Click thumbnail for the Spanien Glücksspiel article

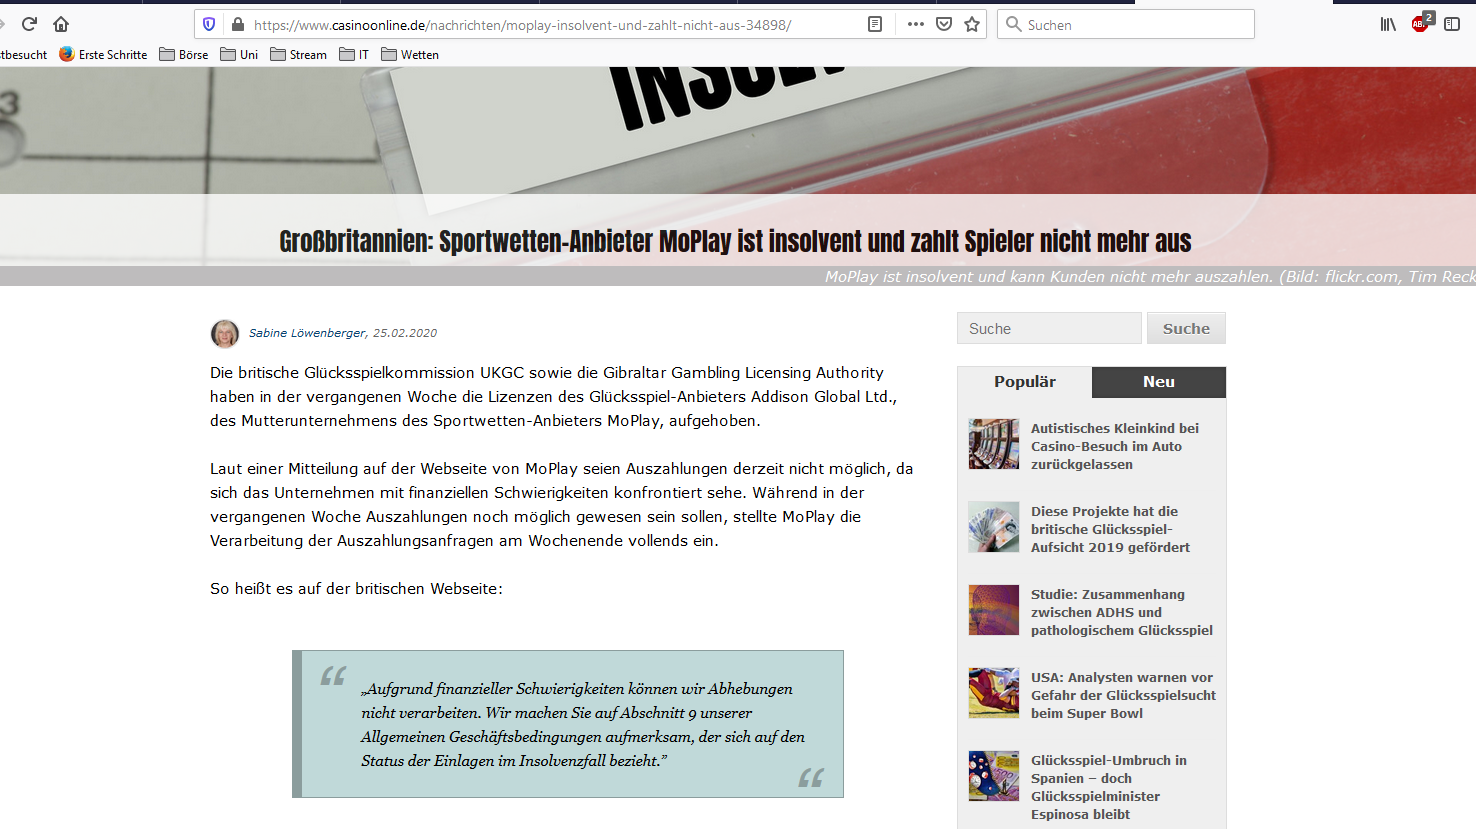point(994,776)
